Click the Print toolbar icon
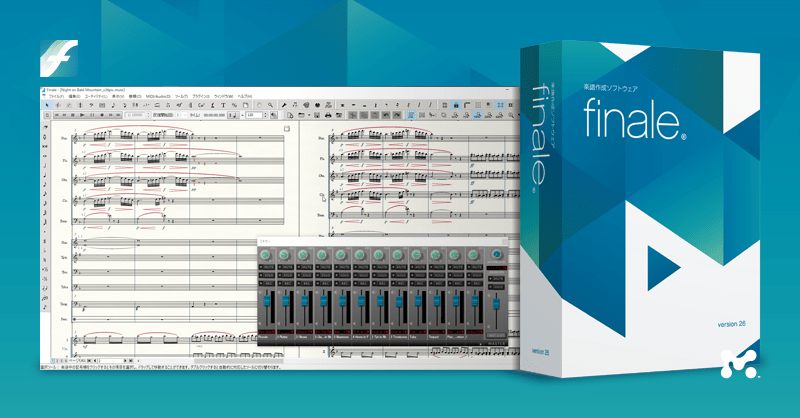Screen dimensions: 800x418 coord(328,115)
